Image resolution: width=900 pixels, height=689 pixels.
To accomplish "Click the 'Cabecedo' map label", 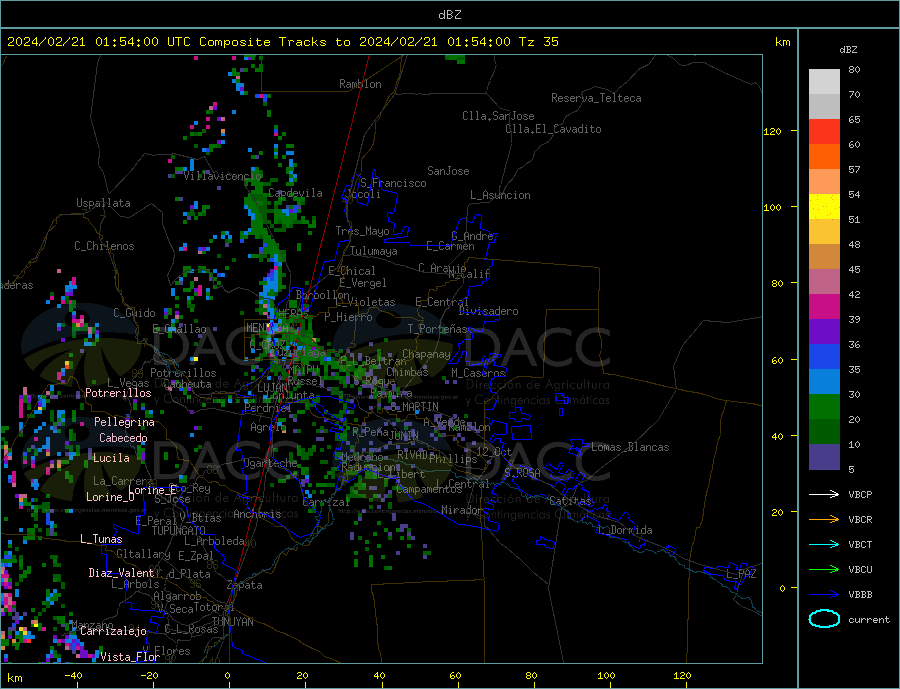I will click(x=123, y=438).
